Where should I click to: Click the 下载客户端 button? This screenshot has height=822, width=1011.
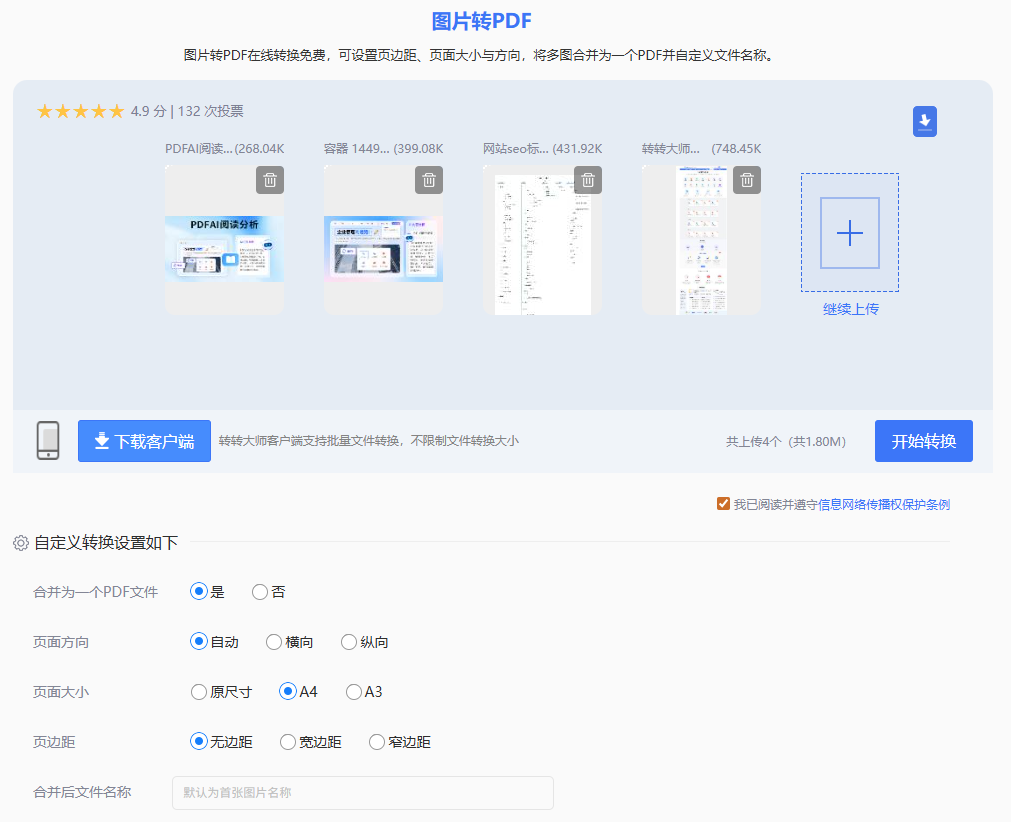click(144, 440)
